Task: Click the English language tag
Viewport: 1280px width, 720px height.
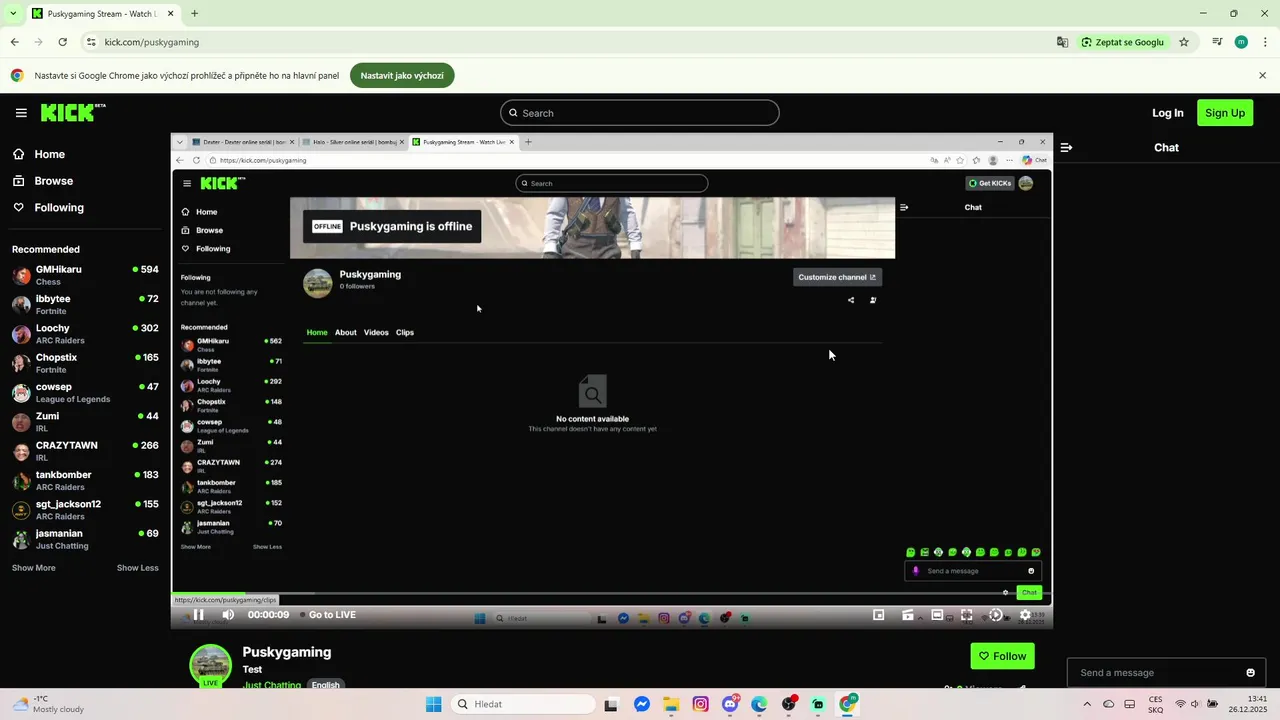Action: tap(325, 685)
